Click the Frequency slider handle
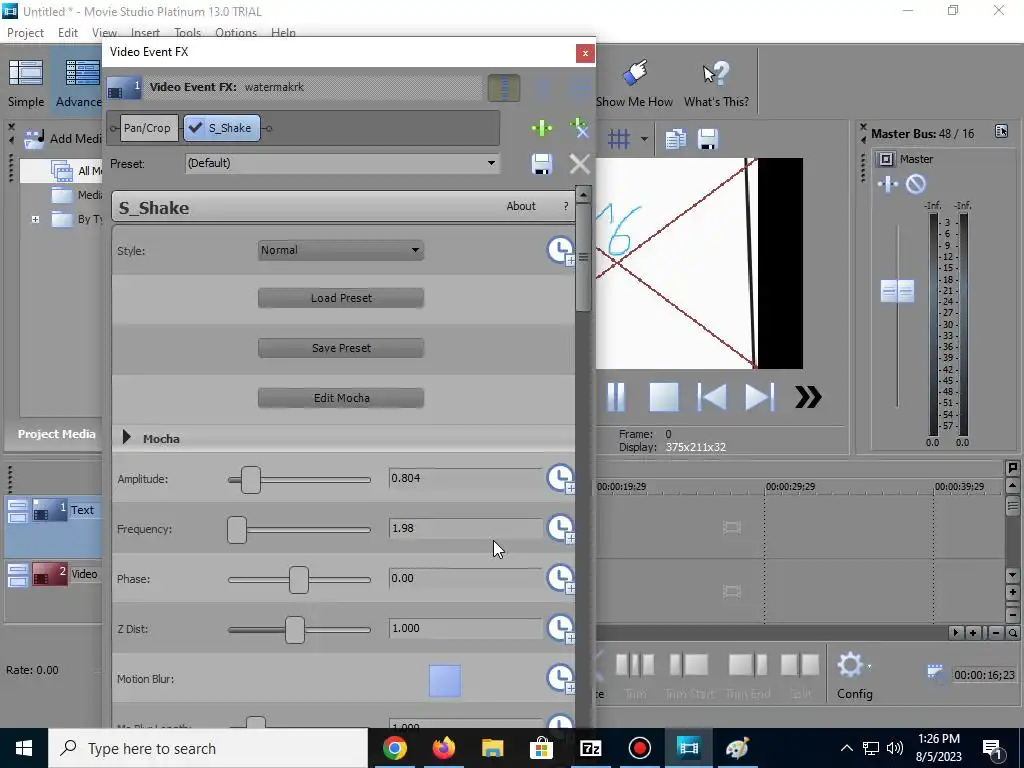This screenshot has width=1024, height=768. (x=237, y=530)
